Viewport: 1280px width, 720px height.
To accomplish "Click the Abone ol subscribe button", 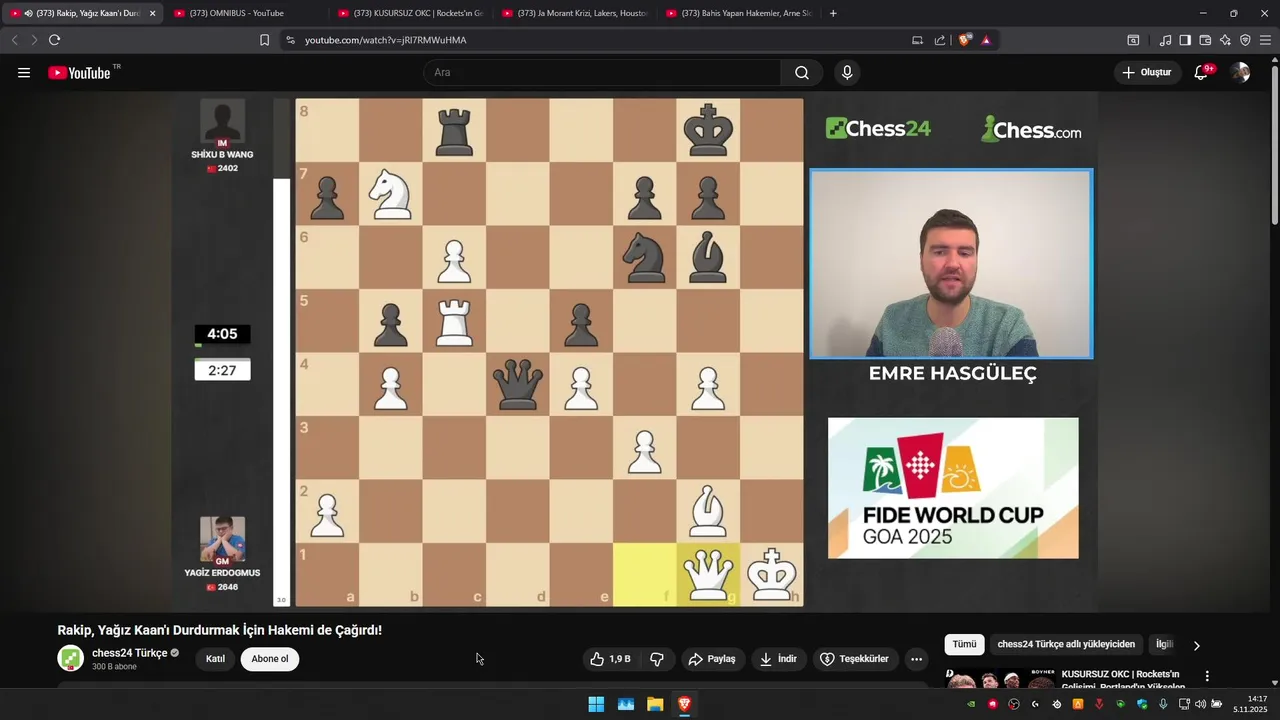I will coord(270,659).
